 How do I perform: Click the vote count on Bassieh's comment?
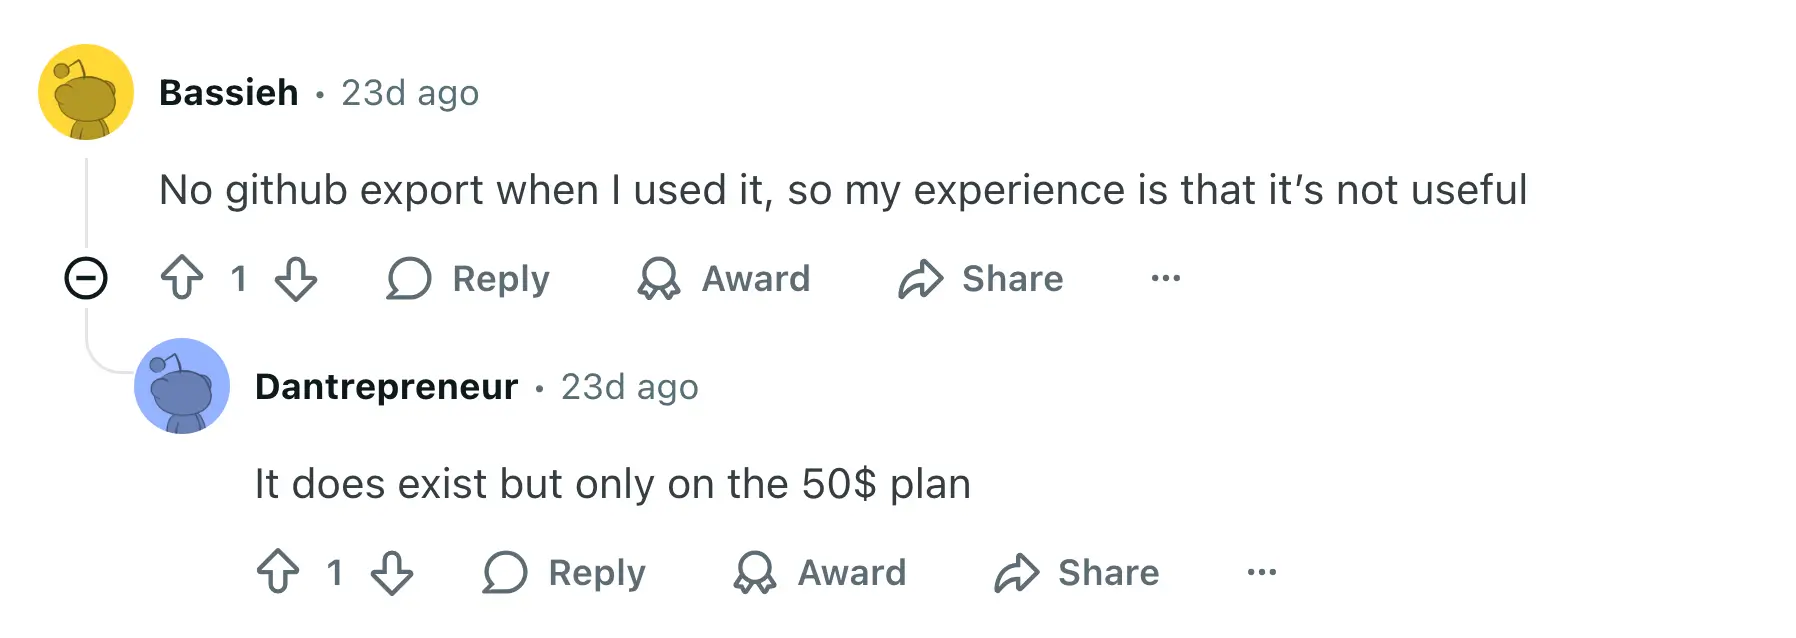coord(239,279)
